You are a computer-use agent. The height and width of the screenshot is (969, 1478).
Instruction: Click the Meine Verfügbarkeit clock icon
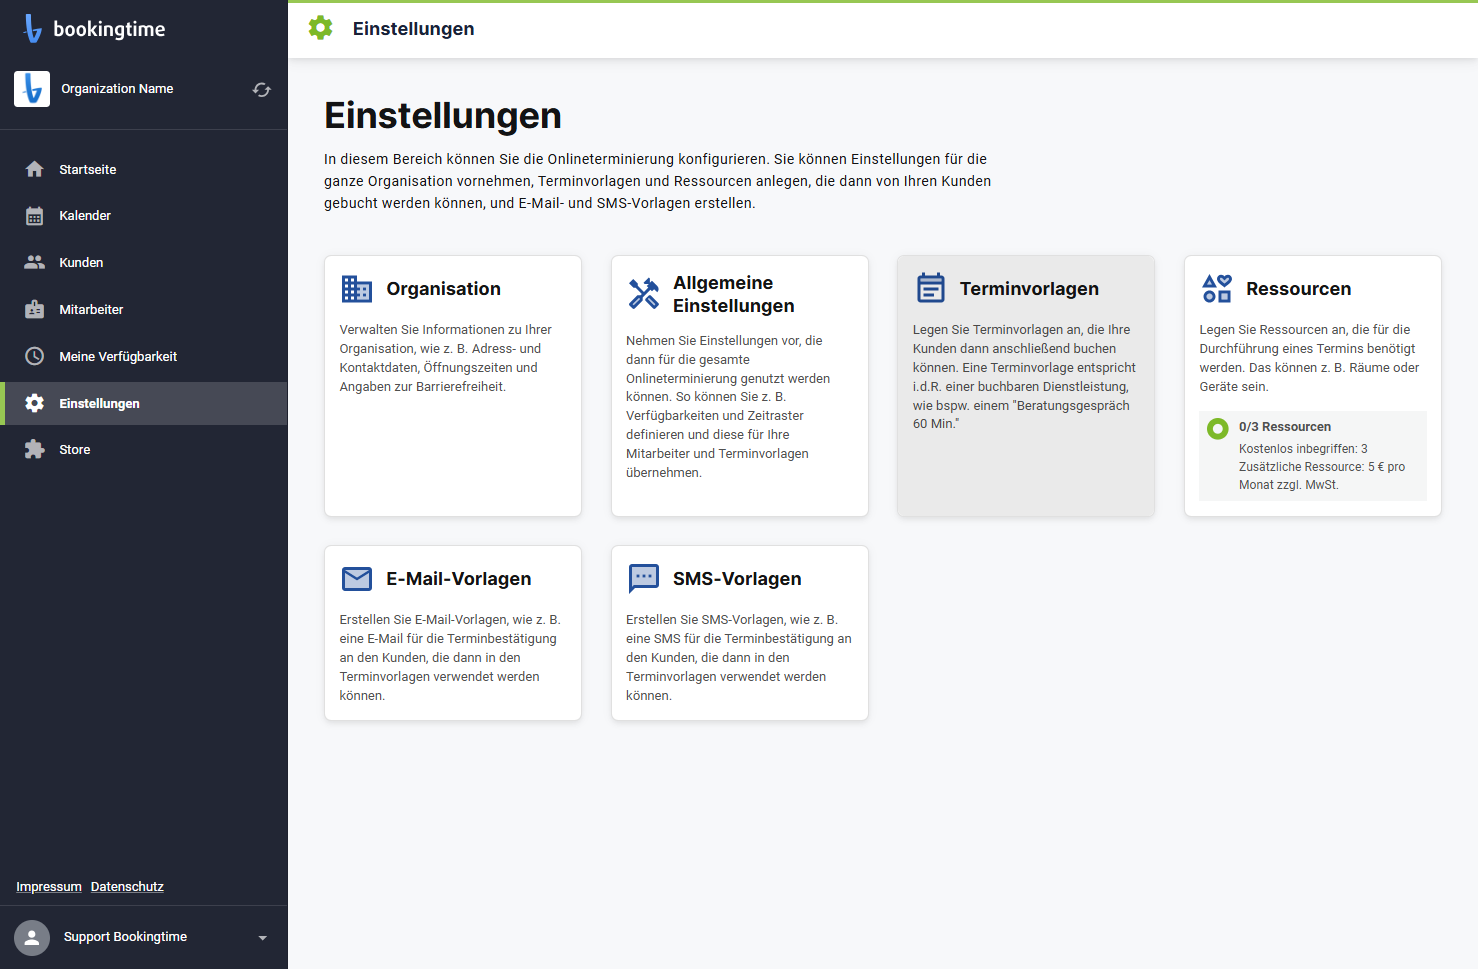click(x=35, y=356)
